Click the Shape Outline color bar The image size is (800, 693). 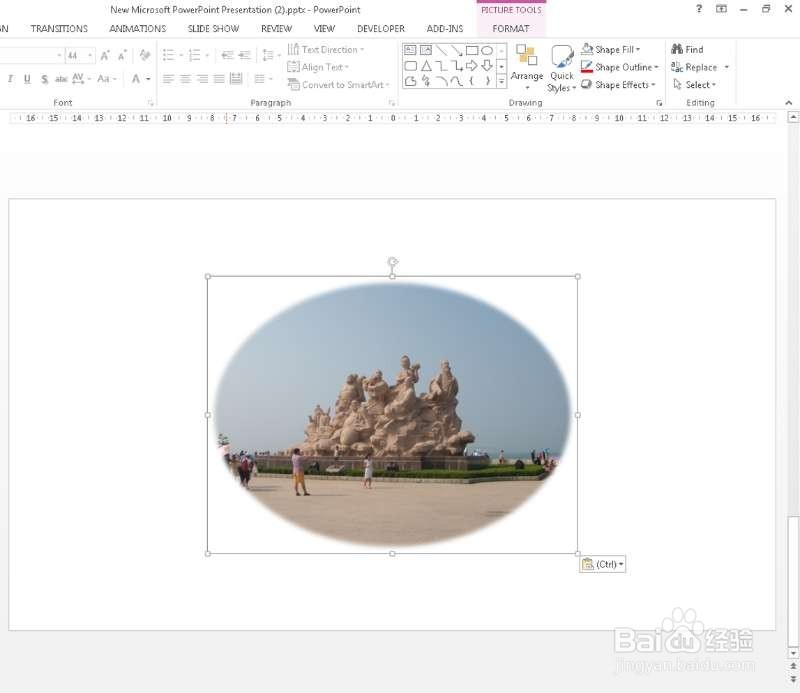[x=586, y=70]
